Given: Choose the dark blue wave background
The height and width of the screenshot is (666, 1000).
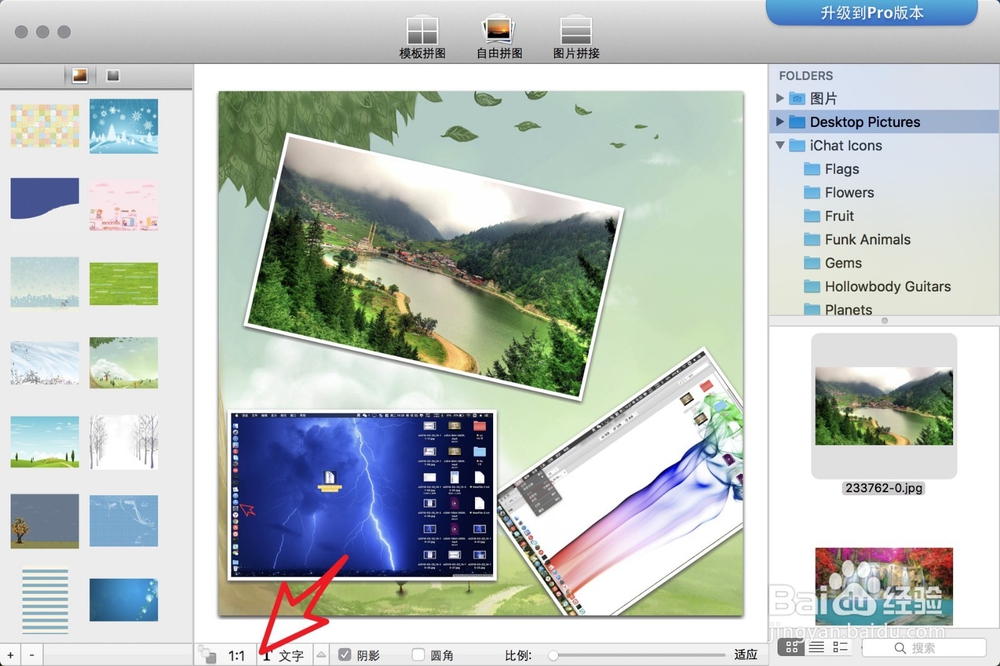Looking at the screenshot, I should 45,198.
